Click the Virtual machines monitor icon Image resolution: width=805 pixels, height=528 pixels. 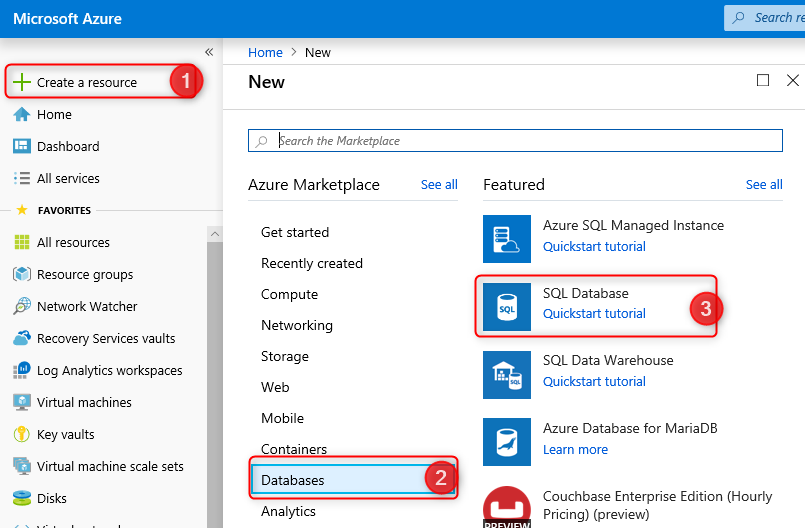pyautogui.click(x=22, y=402)
